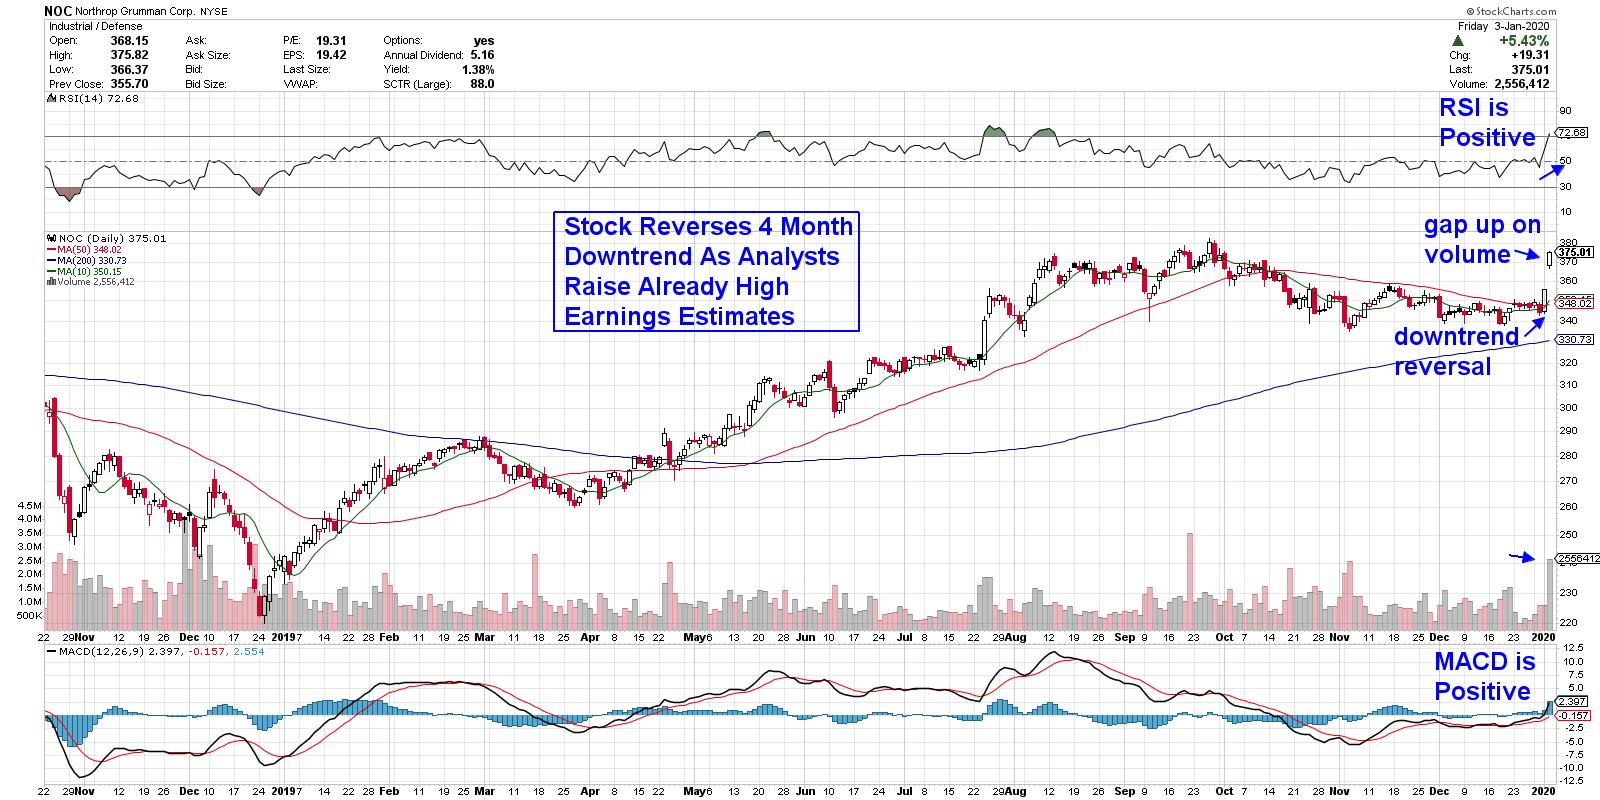The width and height of the screenshot is (1600, 800).
Task: Click the 330.73 MA(200) tag on the right axis
Action: 1574,340
